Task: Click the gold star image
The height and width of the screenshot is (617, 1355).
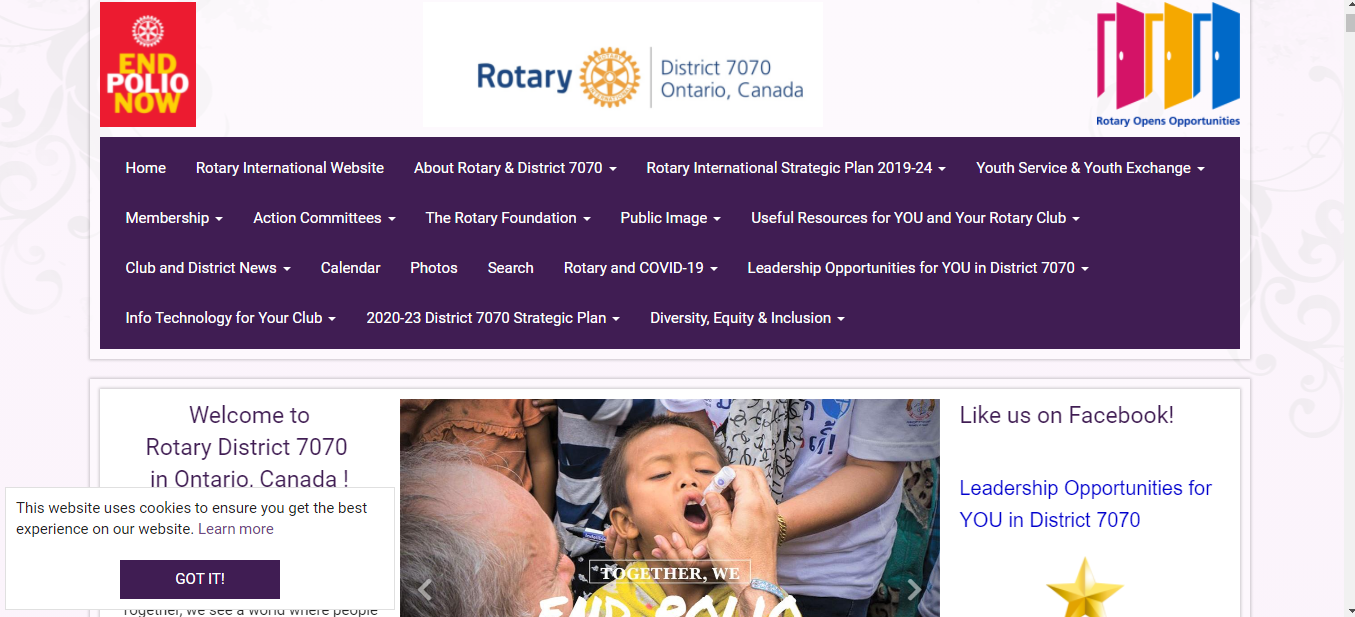Action: click(1084, 590)
